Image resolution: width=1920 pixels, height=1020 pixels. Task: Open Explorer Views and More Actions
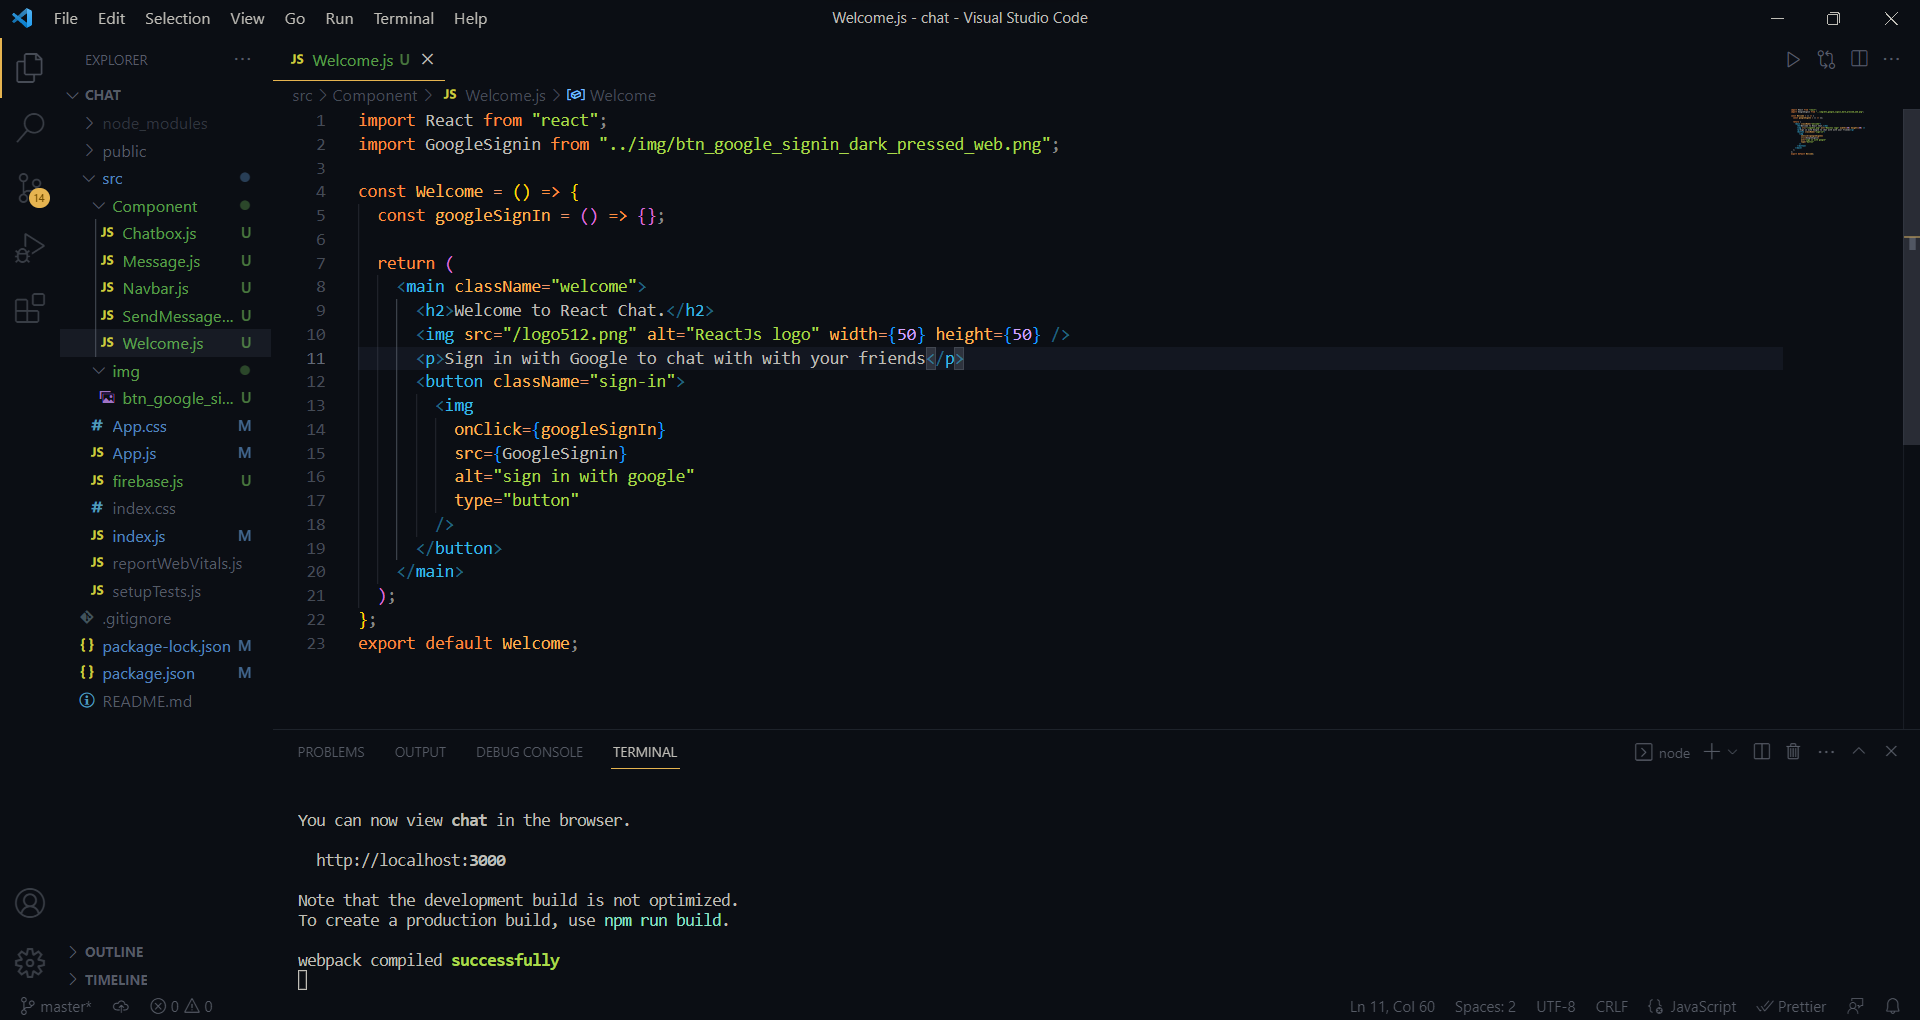(242, 59)
